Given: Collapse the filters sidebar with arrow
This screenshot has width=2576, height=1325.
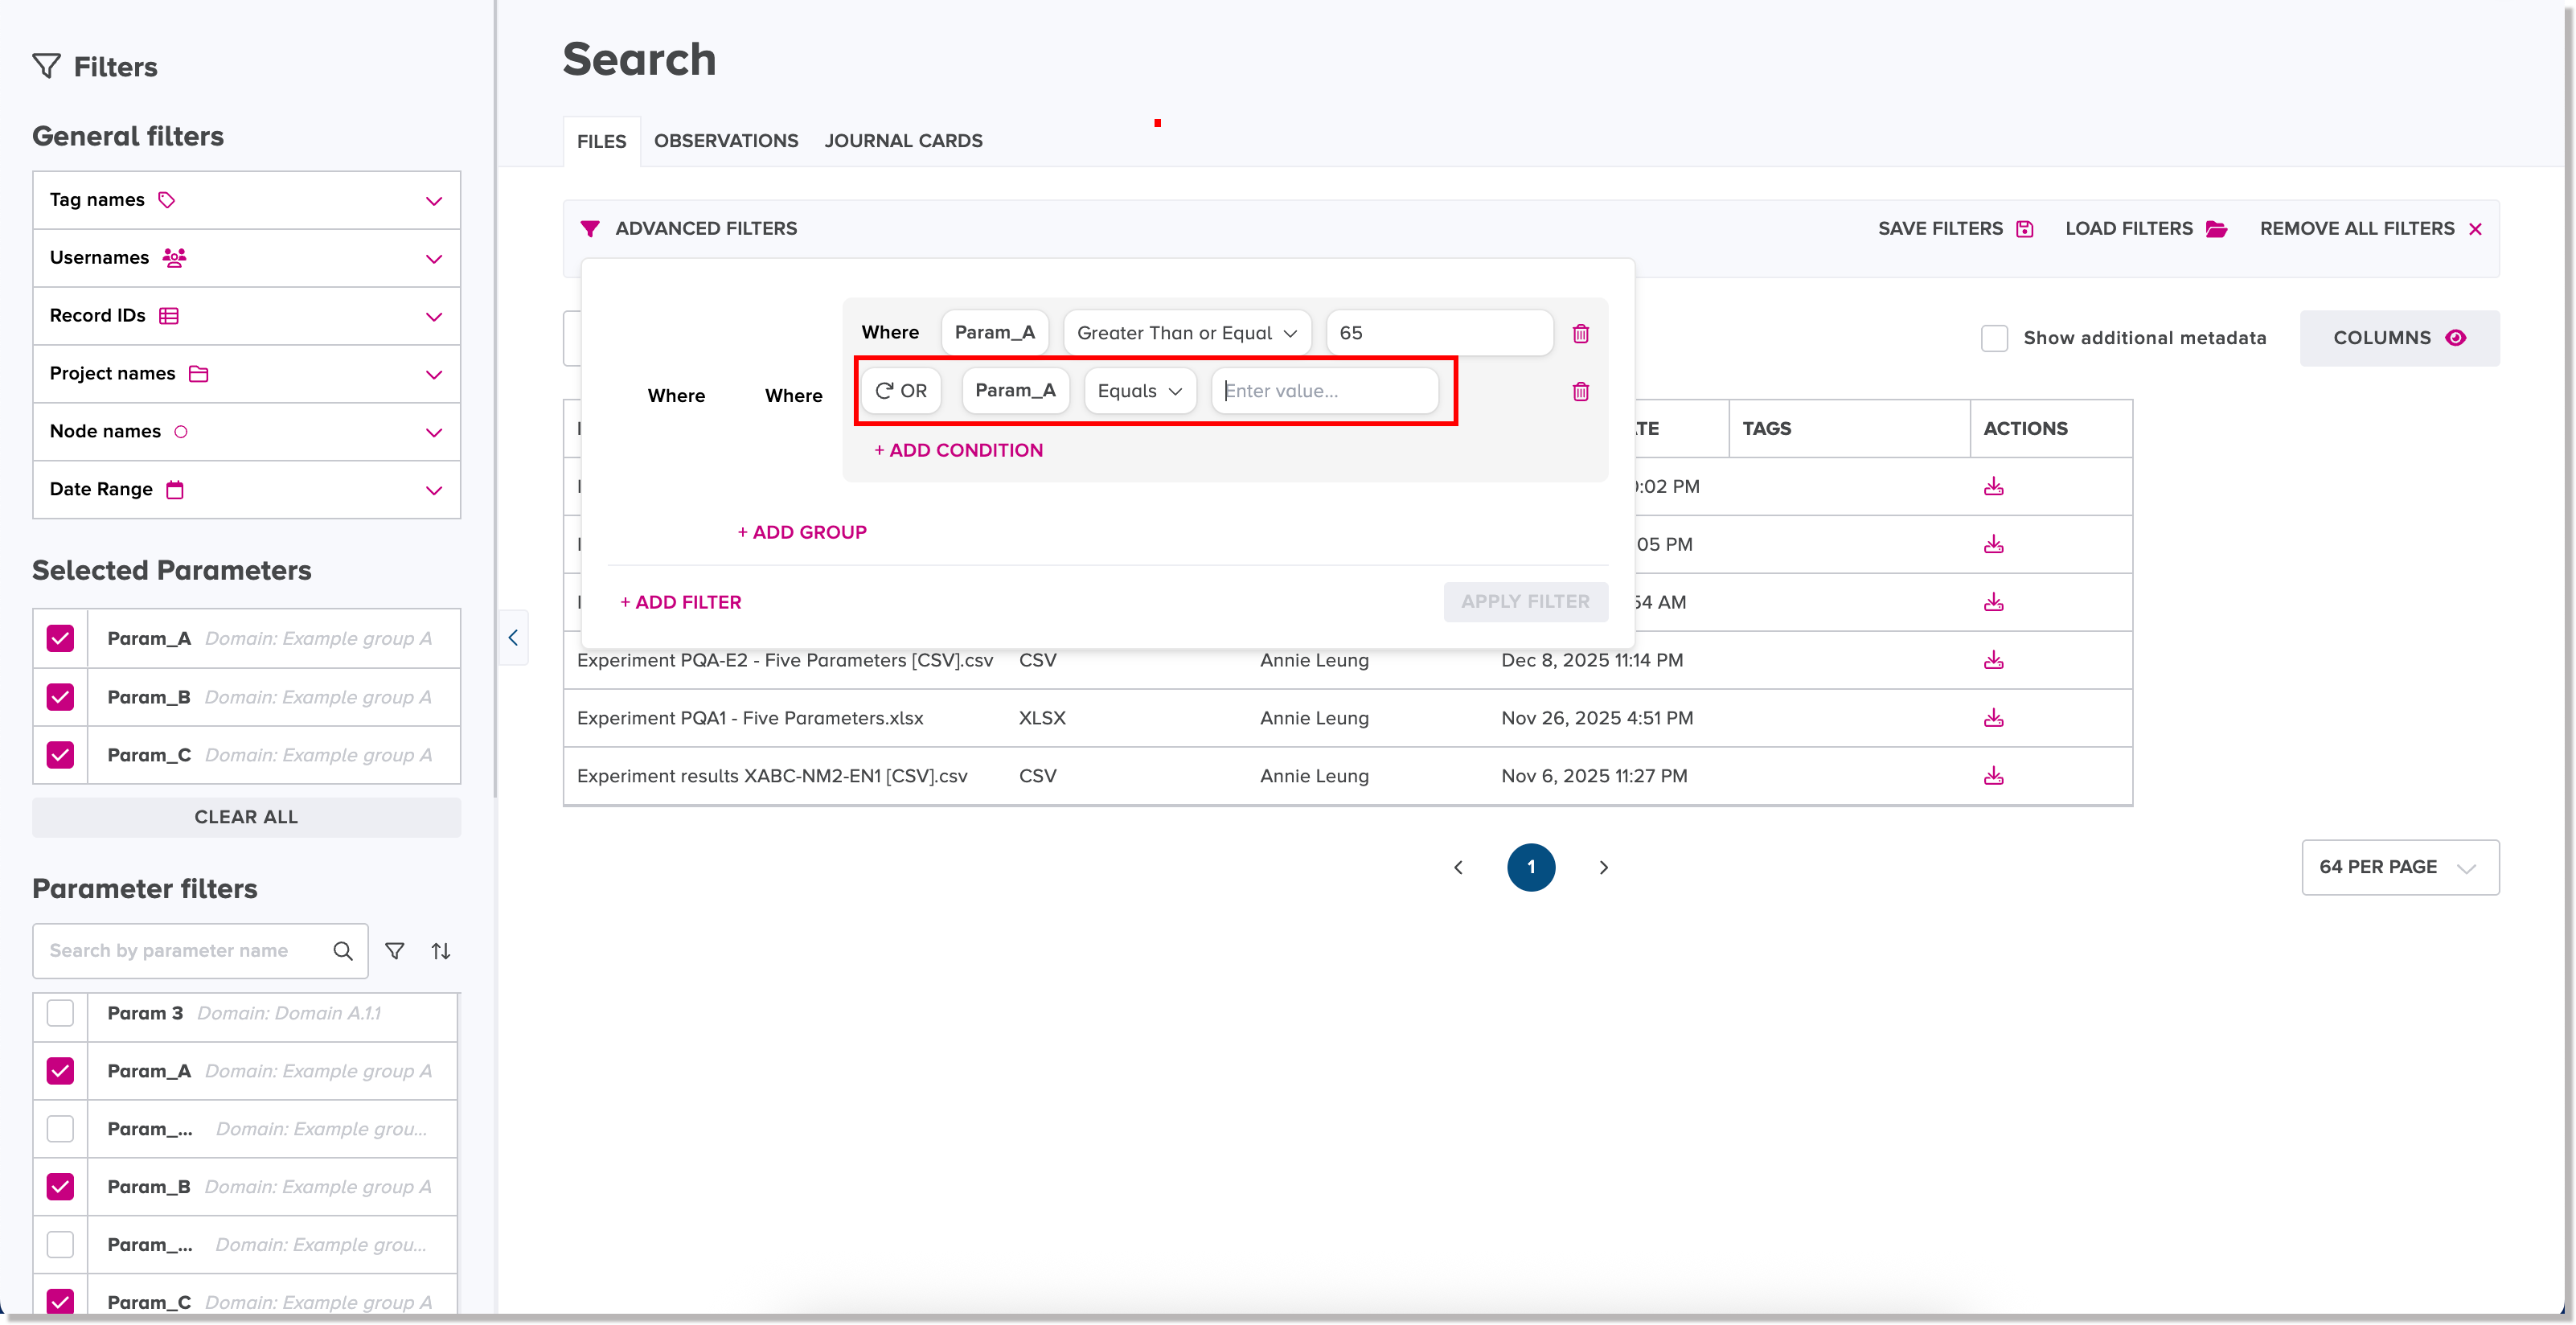Looking at the screenshot, I should (513, 637).
